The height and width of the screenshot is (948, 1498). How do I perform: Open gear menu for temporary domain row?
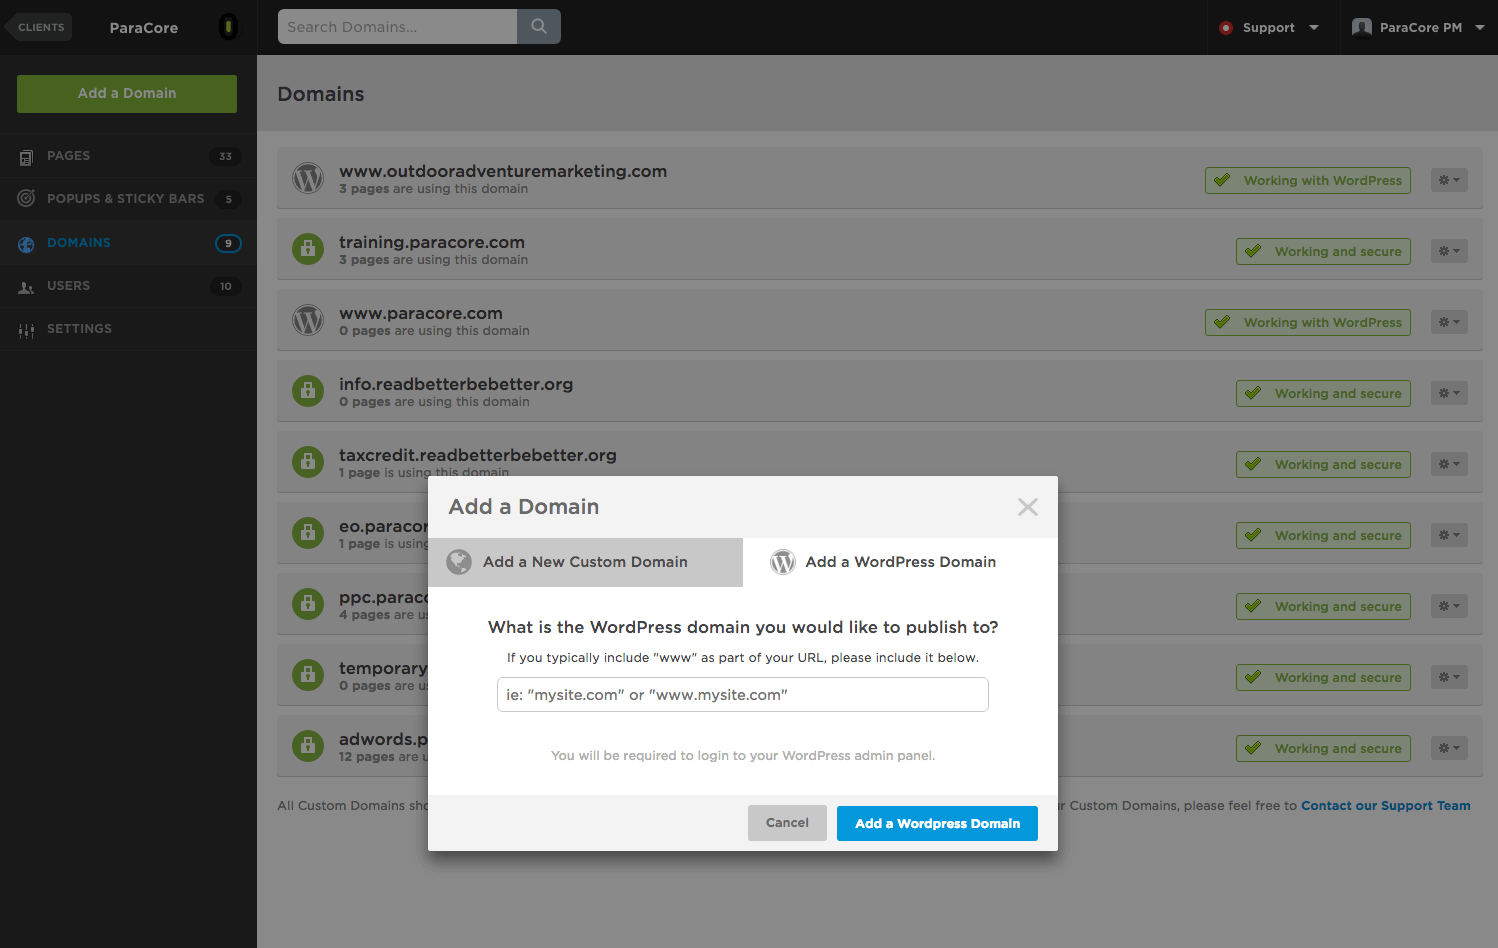tap(1449, 677)
